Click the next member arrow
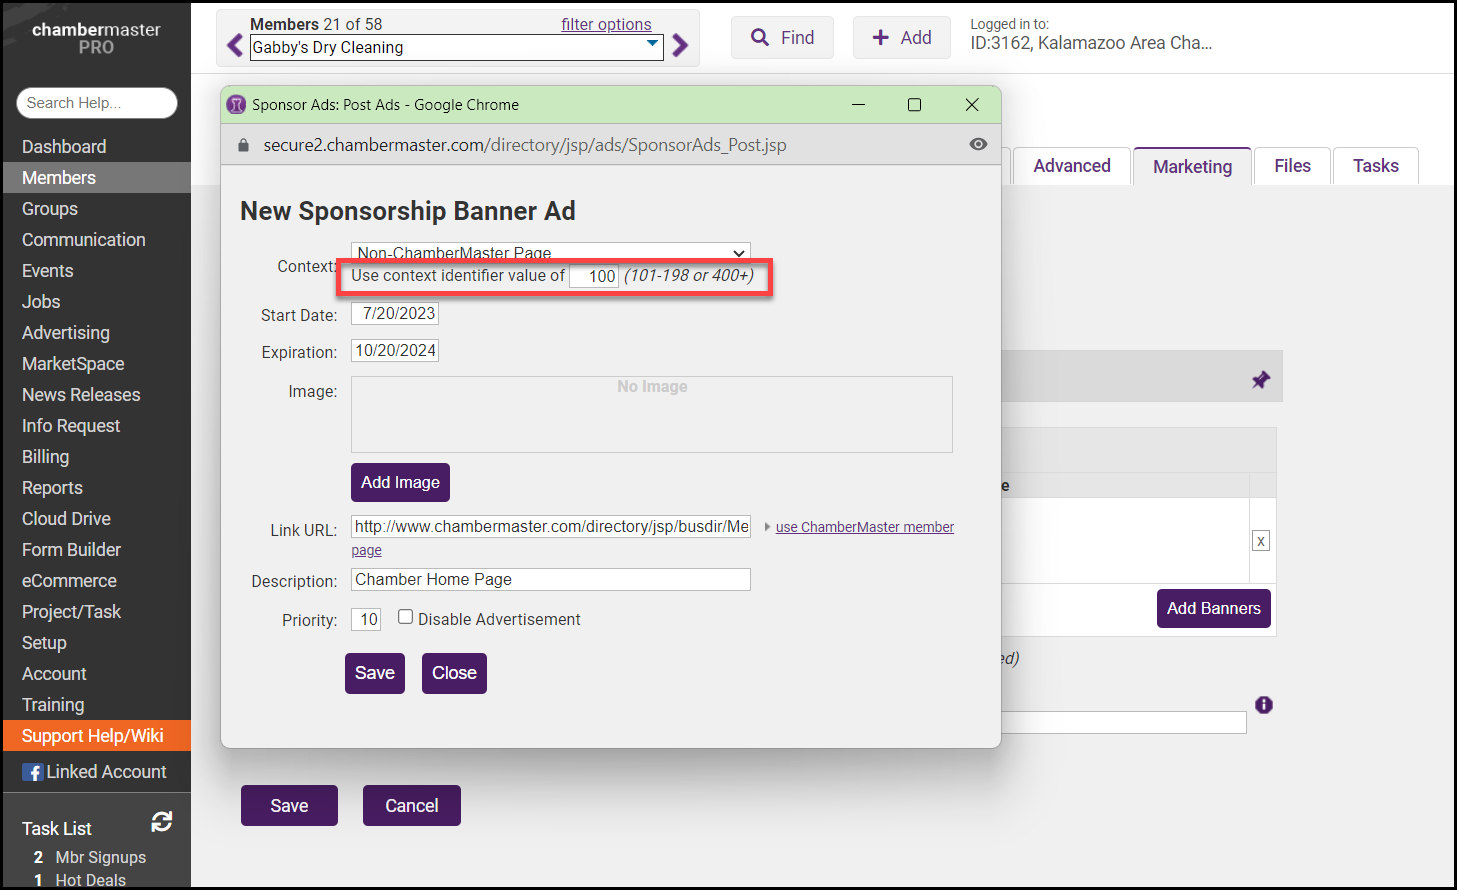This screenshot has height=890, width=1457. [680, 46]
